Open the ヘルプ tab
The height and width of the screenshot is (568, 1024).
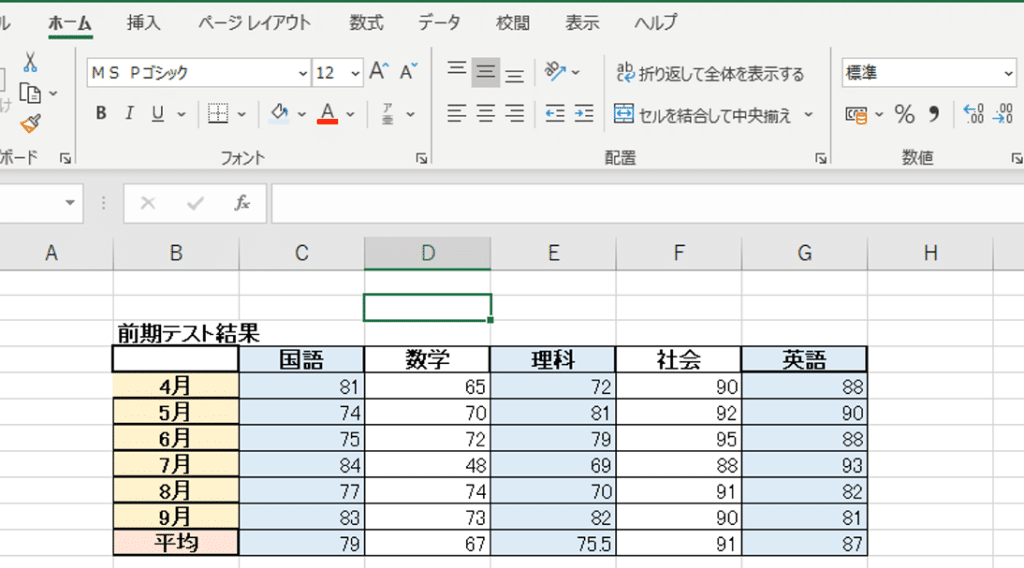click(656, 23)
